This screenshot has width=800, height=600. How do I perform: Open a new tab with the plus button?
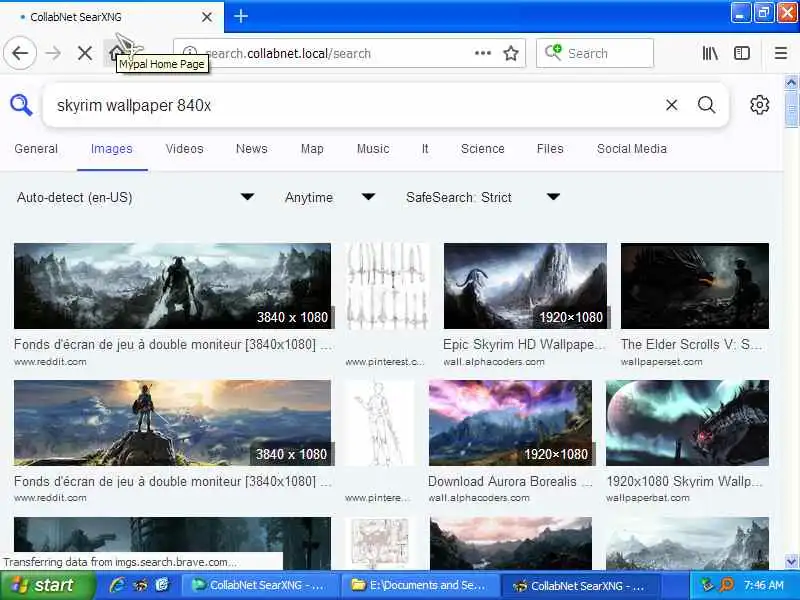tap(241, 16)
